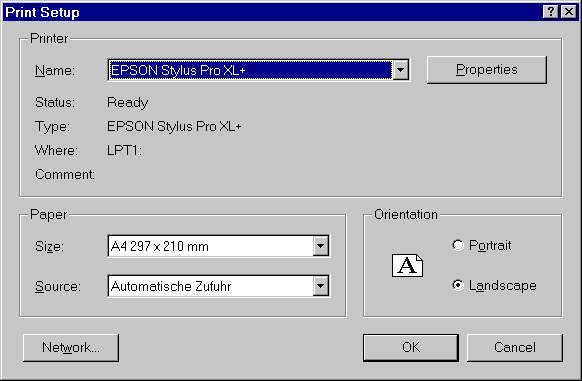Click the Where: label
582x381 pixels.
pos(56,150)
